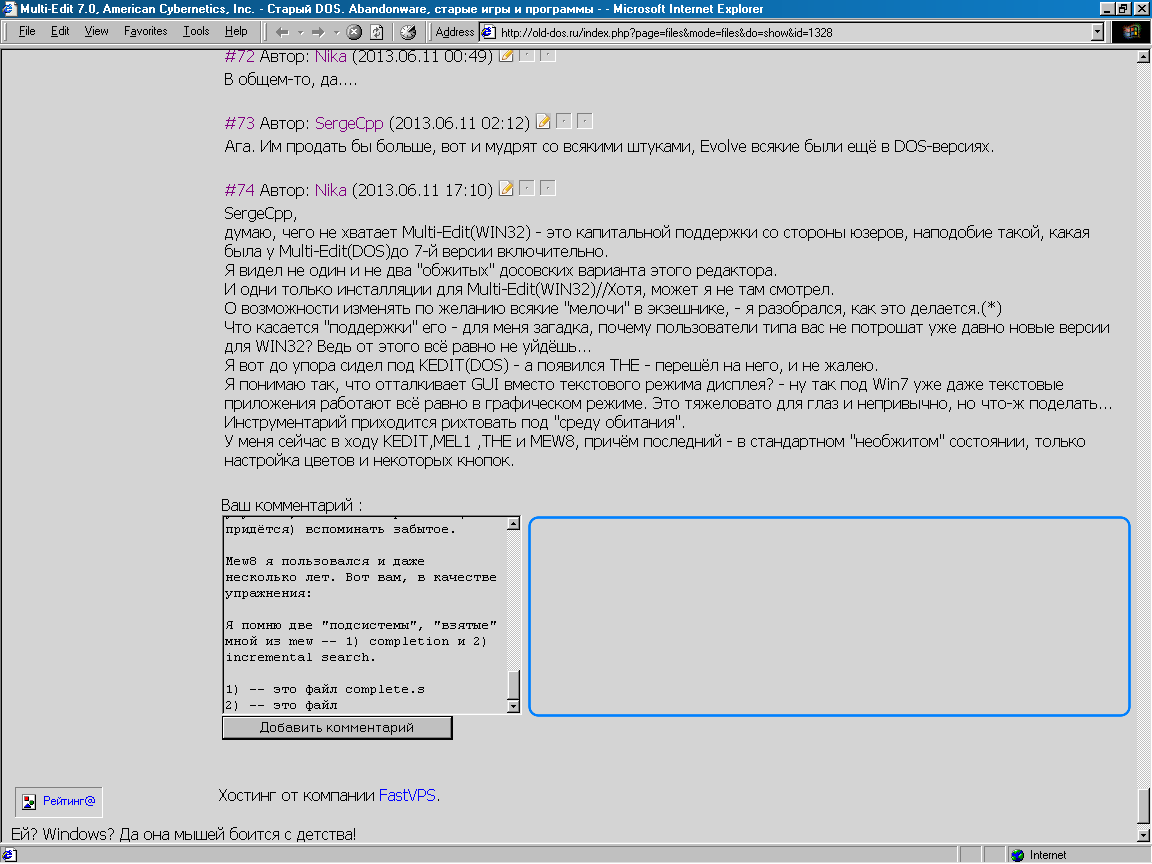
Task: Stop loading the page
Action: pyautogui.click(x=354, y=32)
